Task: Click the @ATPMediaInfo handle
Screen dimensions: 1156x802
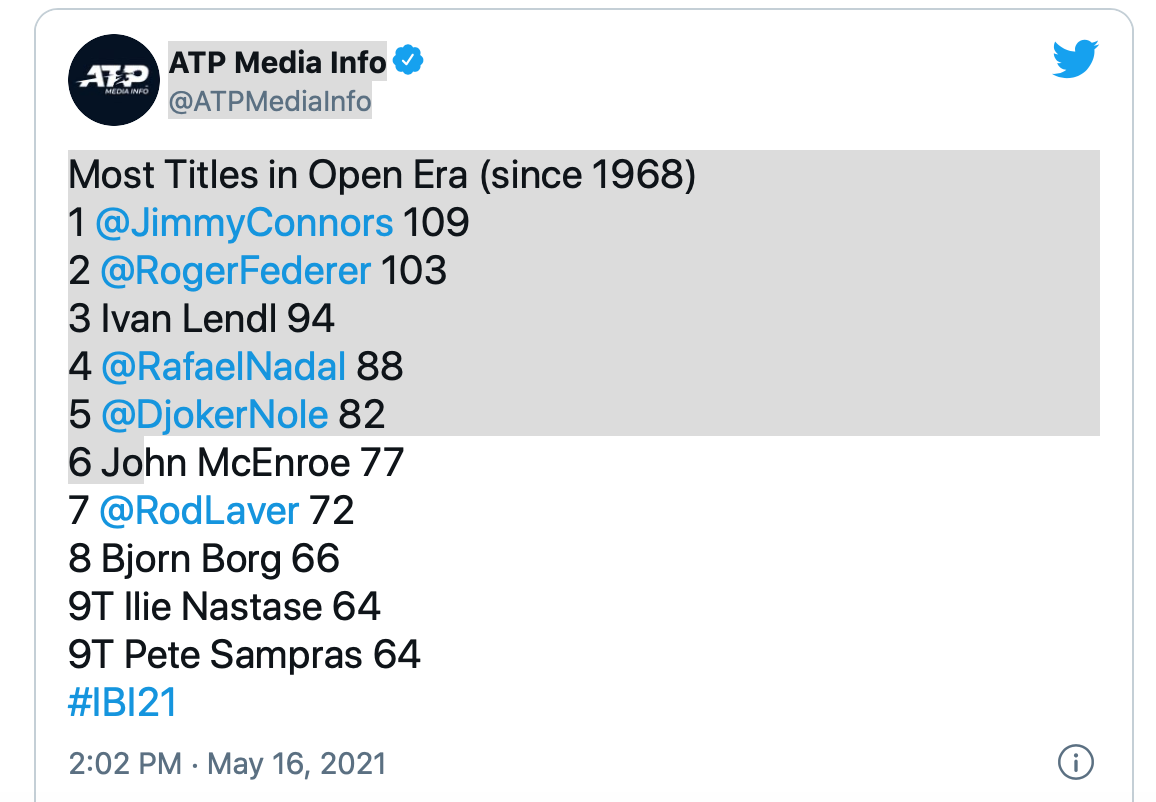Action: point(270,101)
